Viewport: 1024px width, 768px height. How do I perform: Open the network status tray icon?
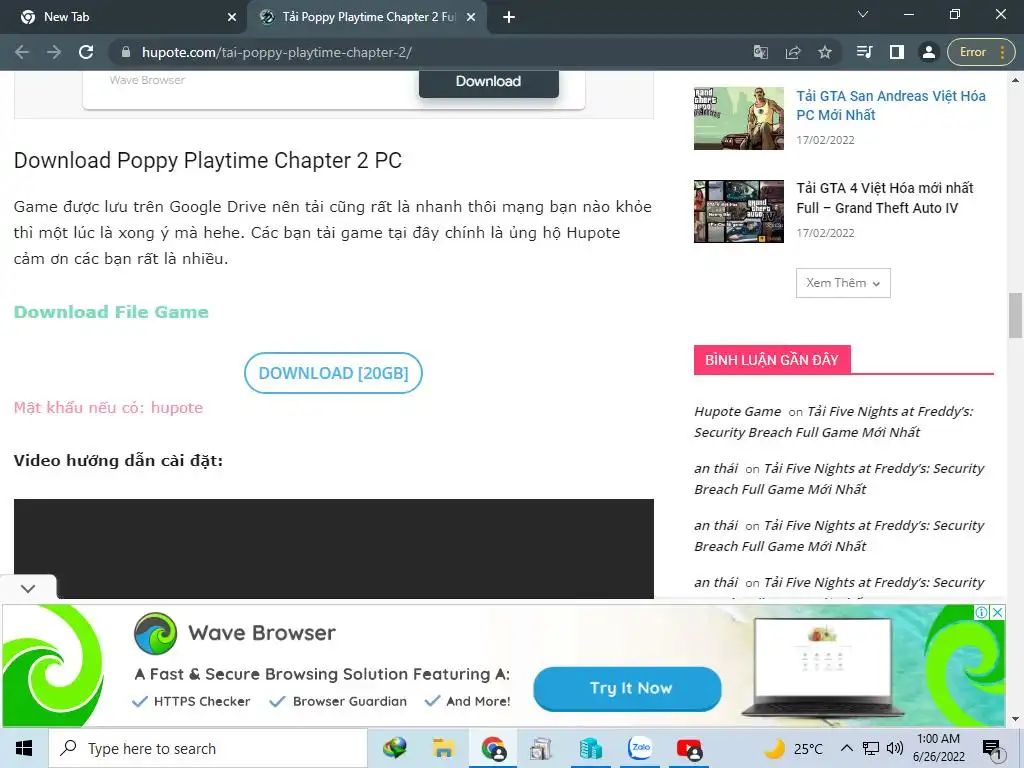[871, 748]
